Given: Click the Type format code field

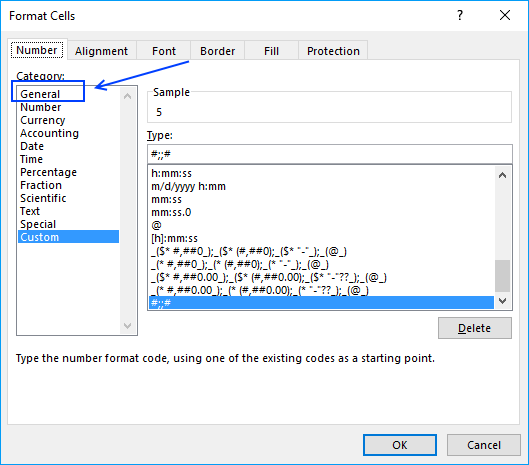Looking at the screenshot, I should pos(330,154).
